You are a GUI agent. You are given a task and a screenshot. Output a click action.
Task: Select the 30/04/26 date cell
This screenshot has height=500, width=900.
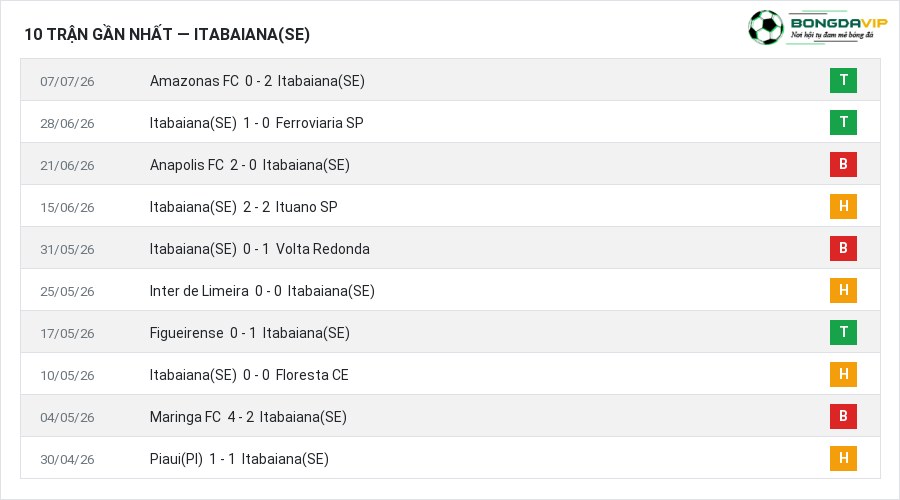point(67,459)
